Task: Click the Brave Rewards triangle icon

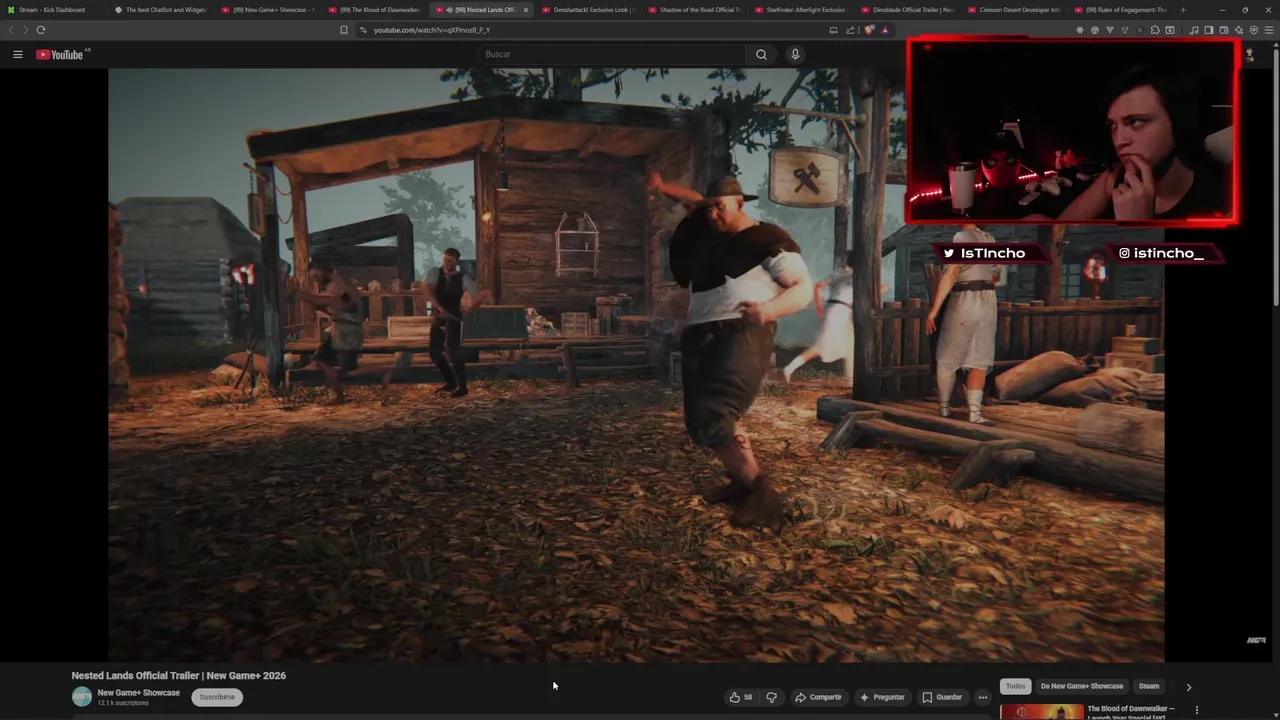Action: click(885, 30)
